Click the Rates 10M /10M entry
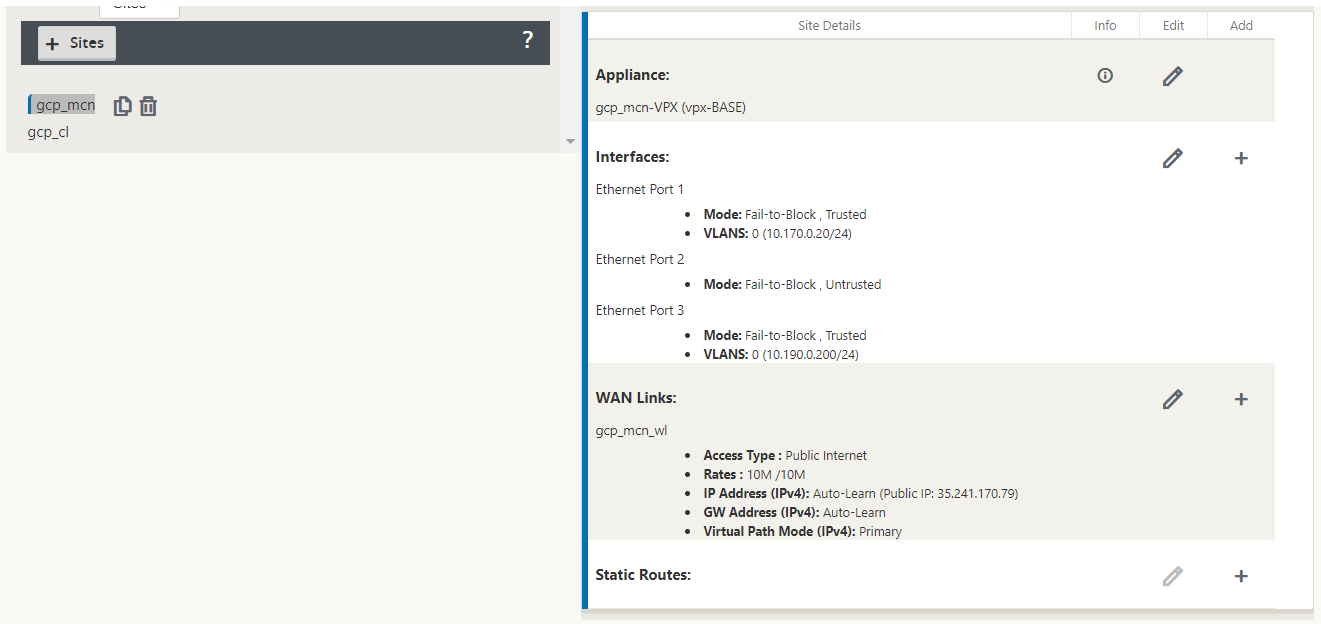 [754, 474]
